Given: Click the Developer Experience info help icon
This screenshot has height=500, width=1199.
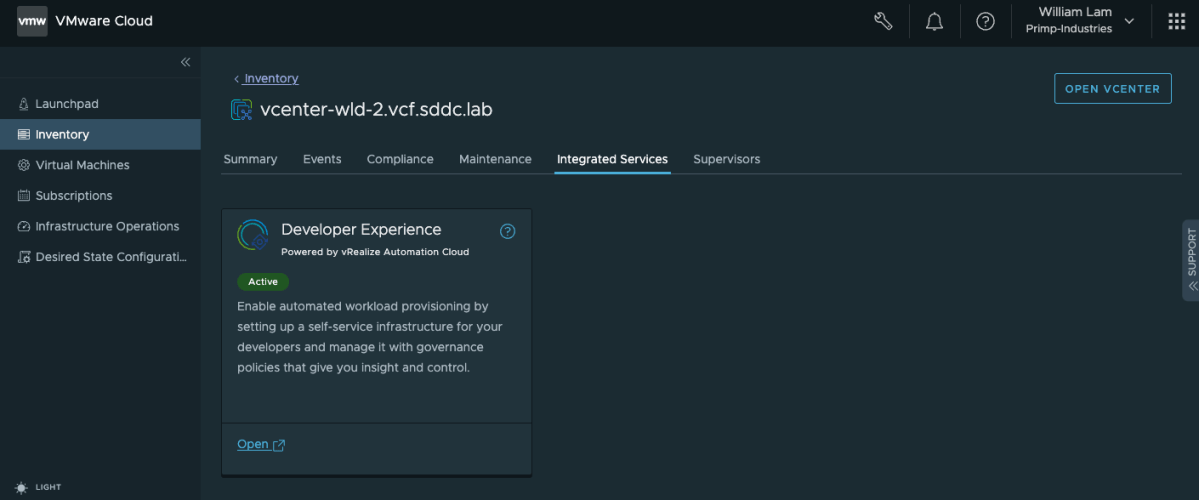Looking at the screenshot, I should point(507,231).
